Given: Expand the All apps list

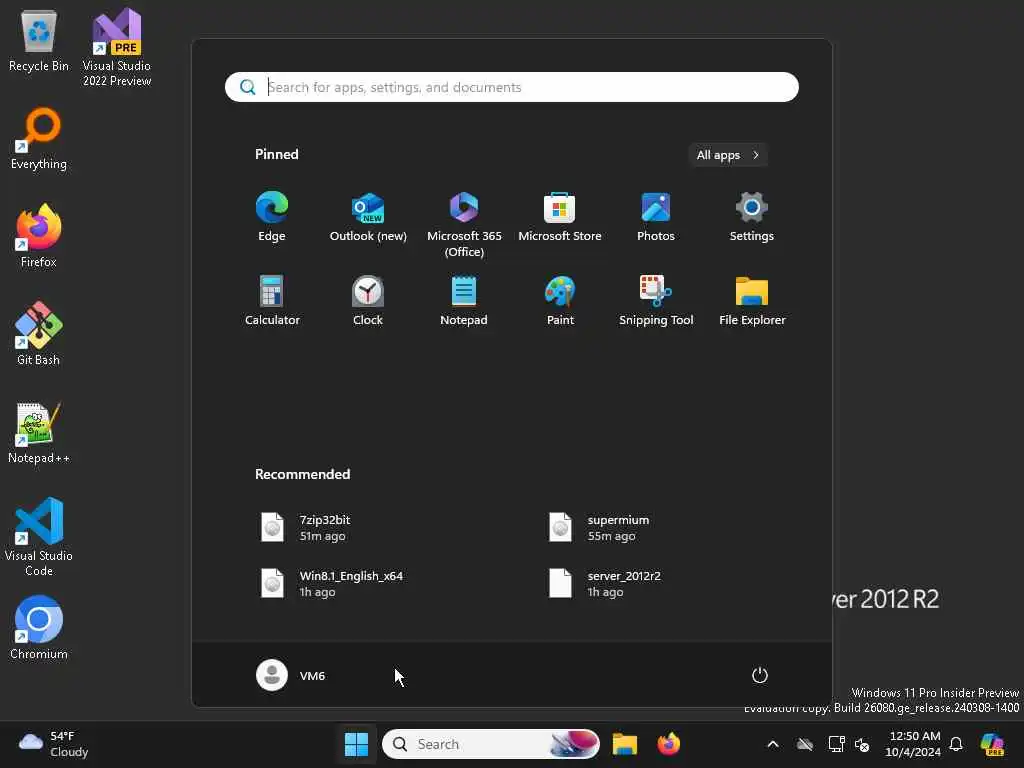Looking at the screenshot, I should 728,155.
